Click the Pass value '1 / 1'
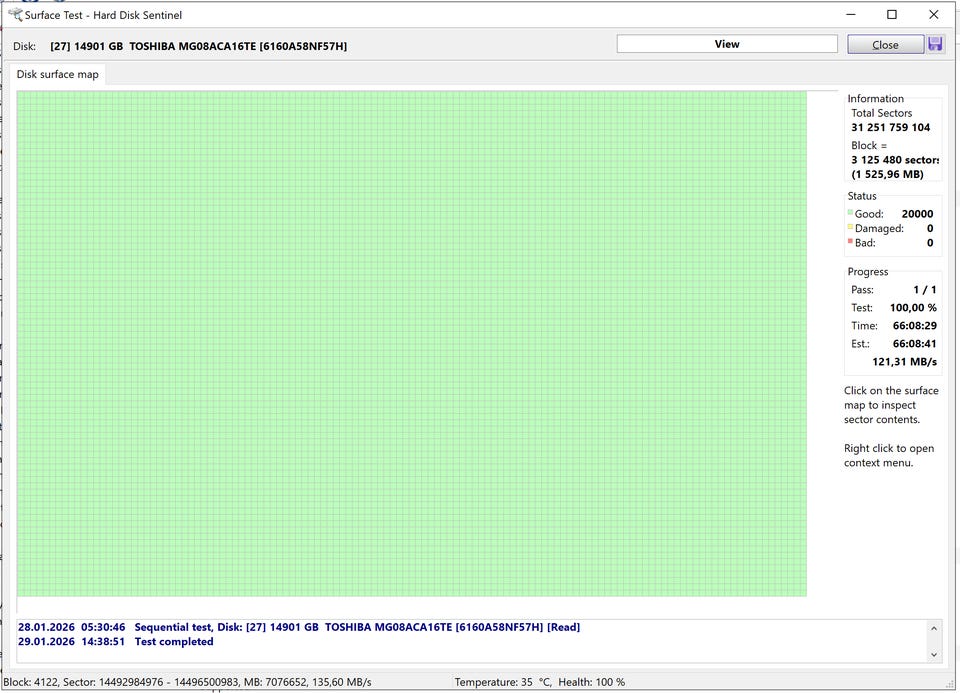Viewport: 960px width, 693px height. pyautogui.click(x=924, y=290)
